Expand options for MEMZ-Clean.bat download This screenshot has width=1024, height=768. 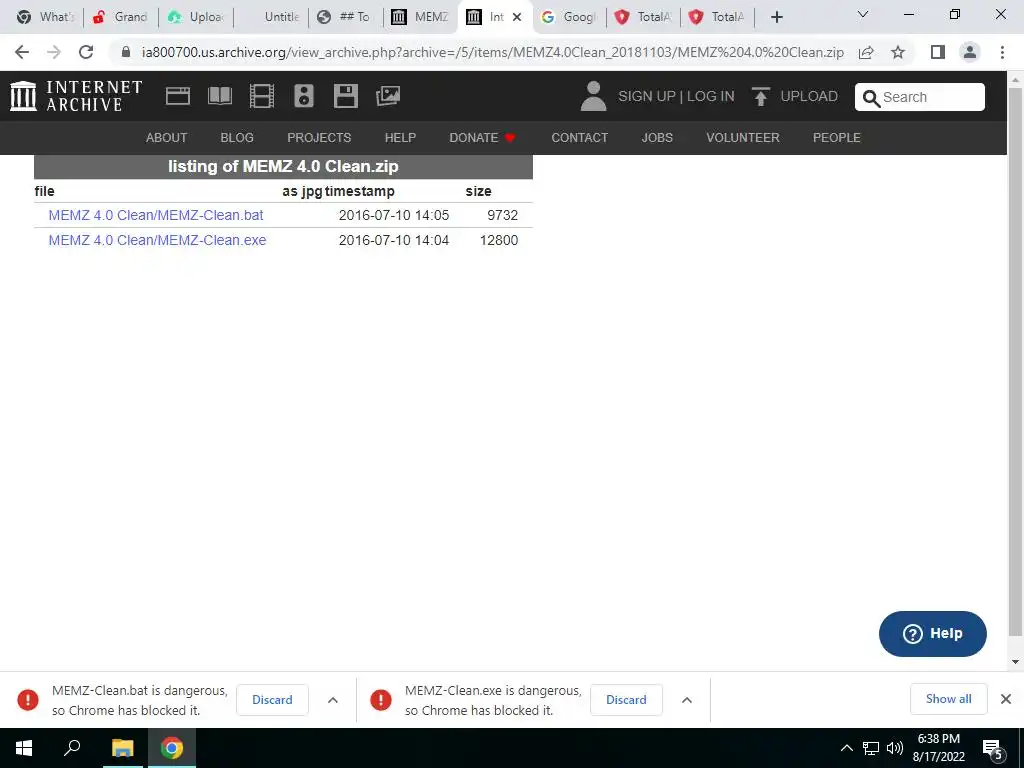[x=332, y=700]
